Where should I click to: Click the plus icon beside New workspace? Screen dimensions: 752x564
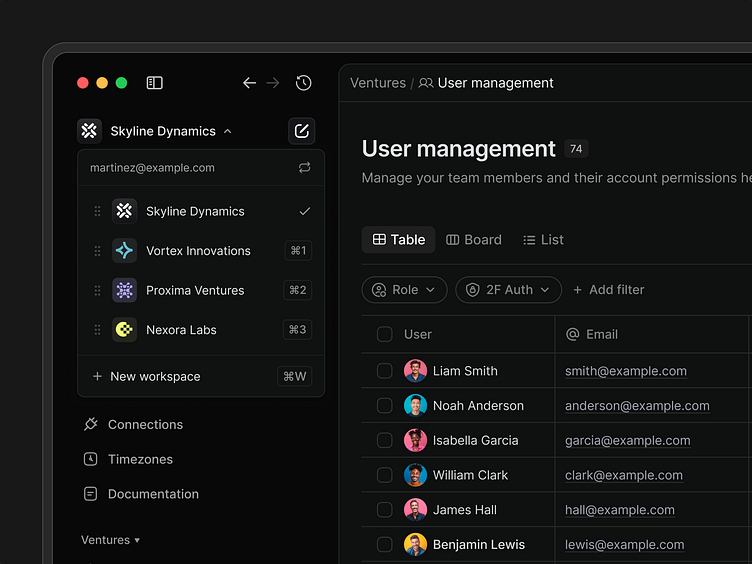[x=97, y=376]
